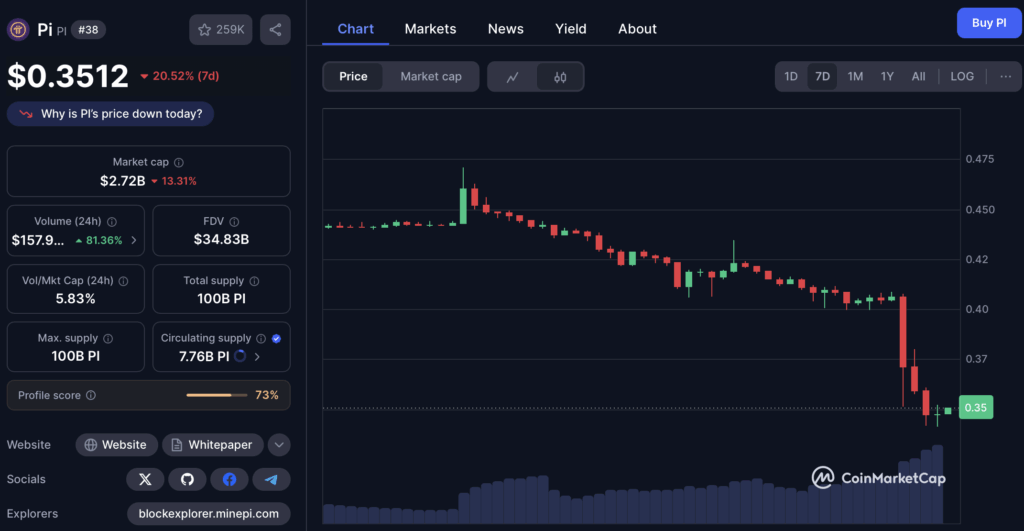Set chart range to 1D
This screenshot has height=531, width=1024.
(x=791, y=76)
